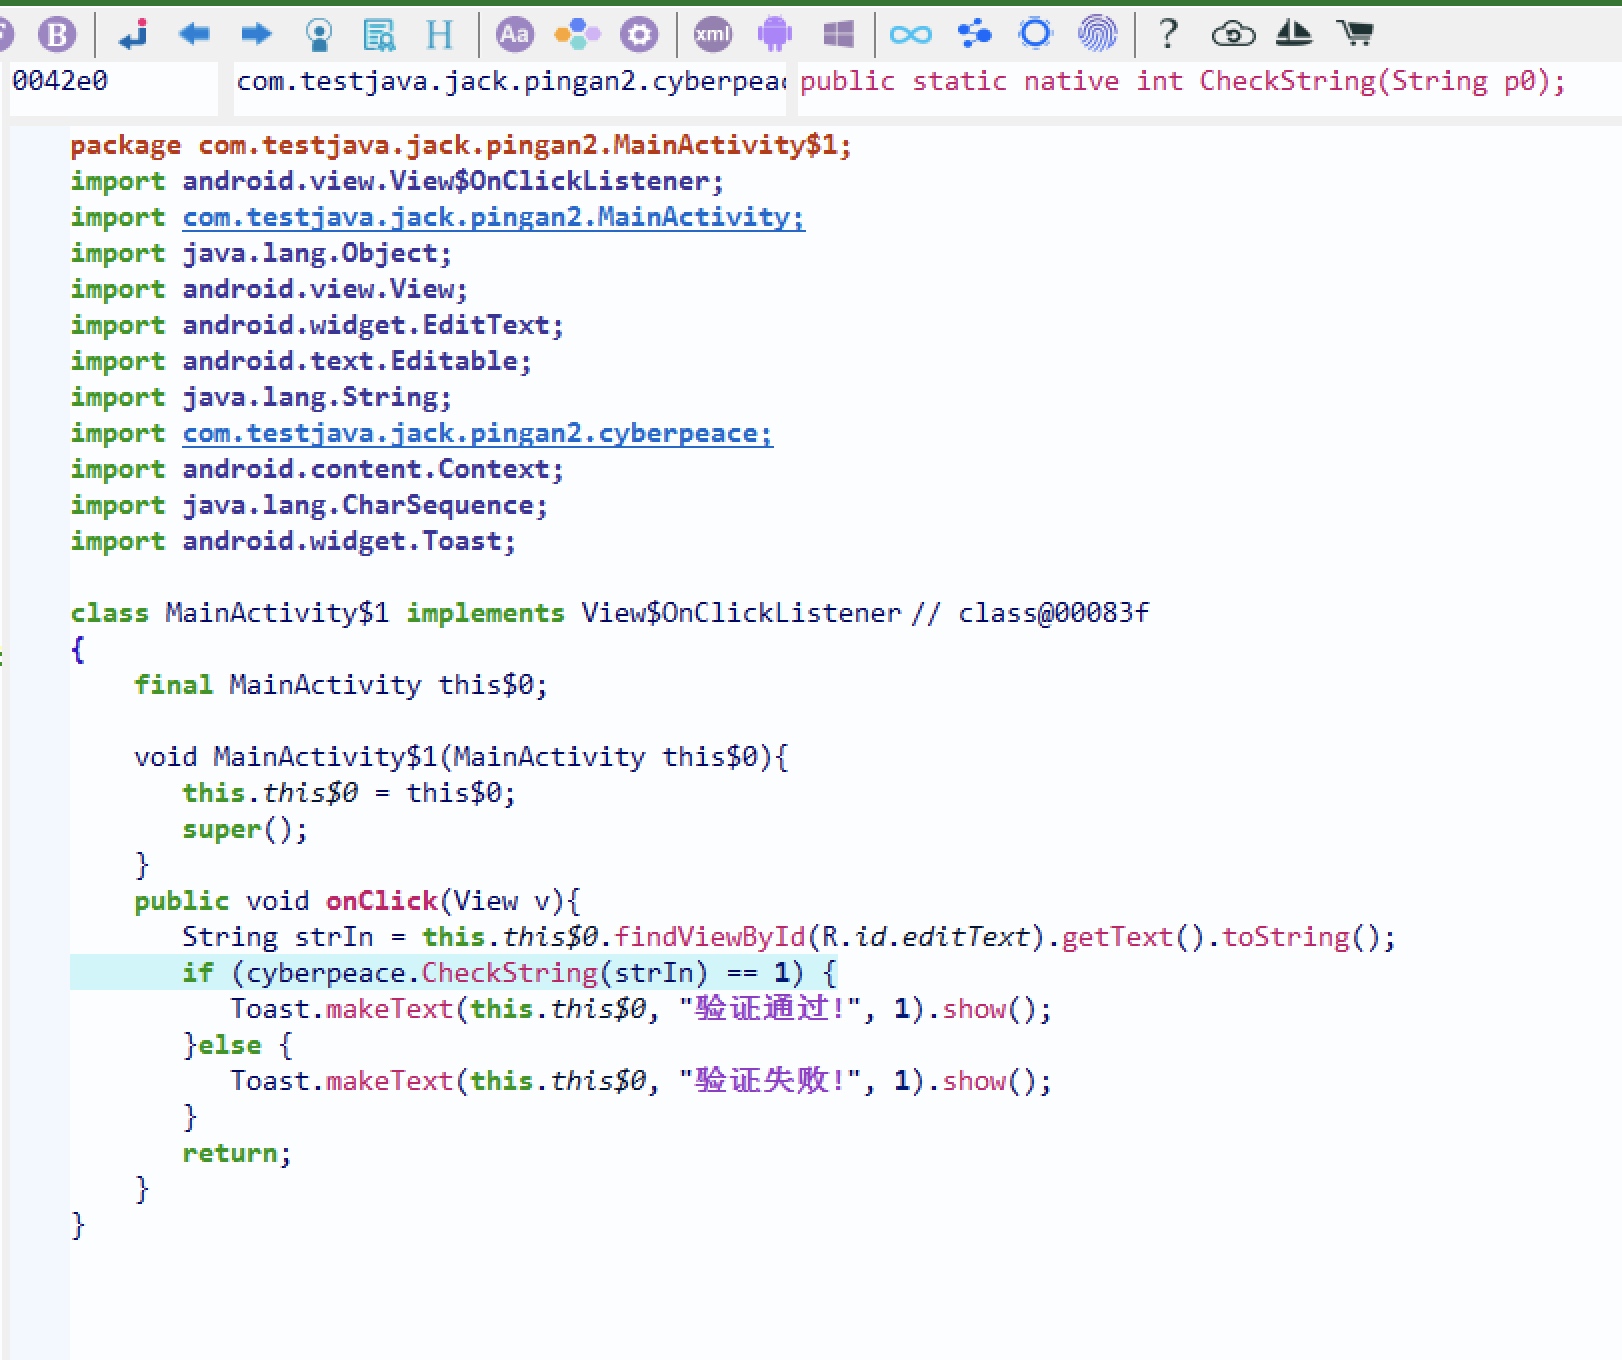Click the xml viewer icon
The width and height of the screenshot is (1622, 1360).
pyautogui.click(x=713, y=35)
